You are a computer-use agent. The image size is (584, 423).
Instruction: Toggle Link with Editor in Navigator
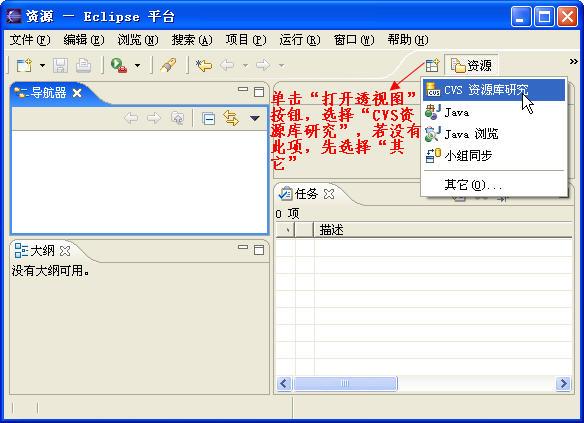click(231, 118)
